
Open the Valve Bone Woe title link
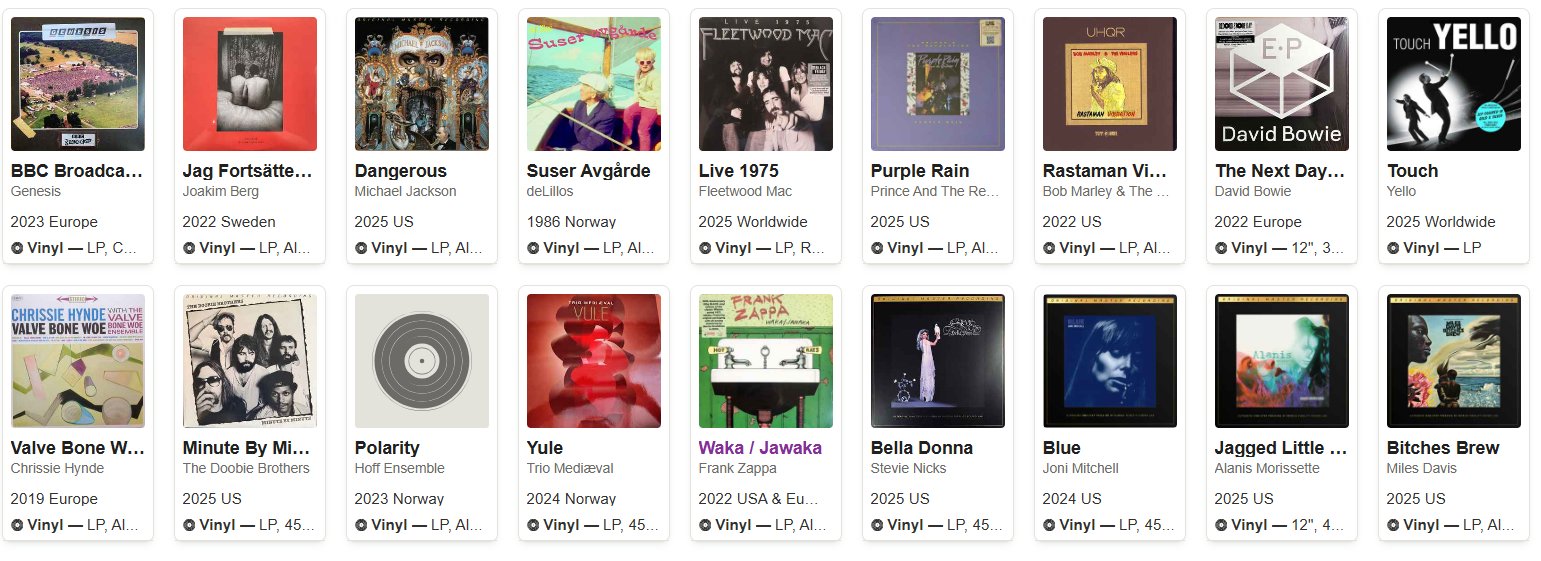(x=78, y=448)
